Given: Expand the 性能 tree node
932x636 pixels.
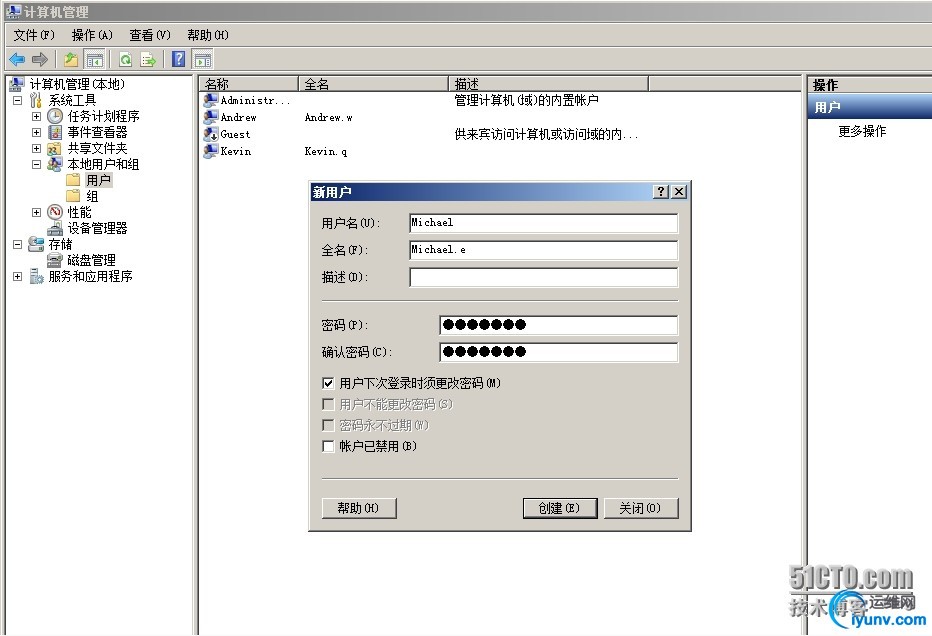Looking at the screenshot, I should point(36,212).
